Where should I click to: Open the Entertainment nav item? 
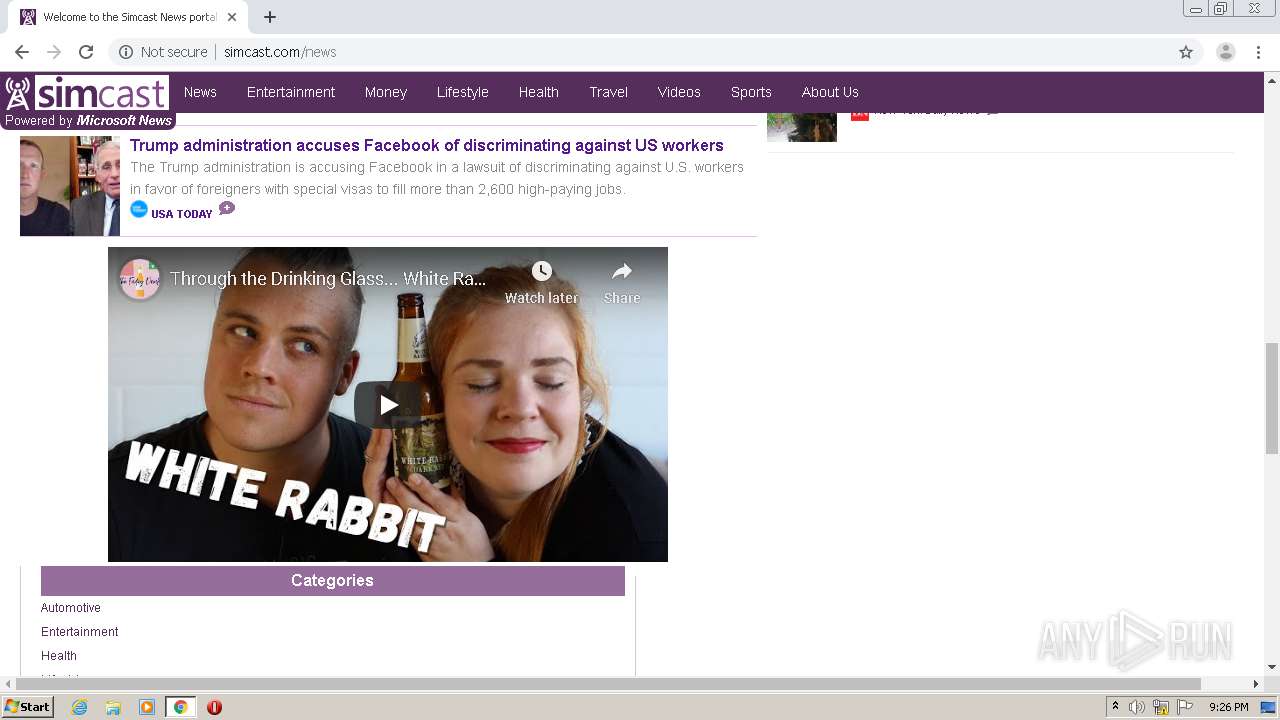tap(291, 92)
